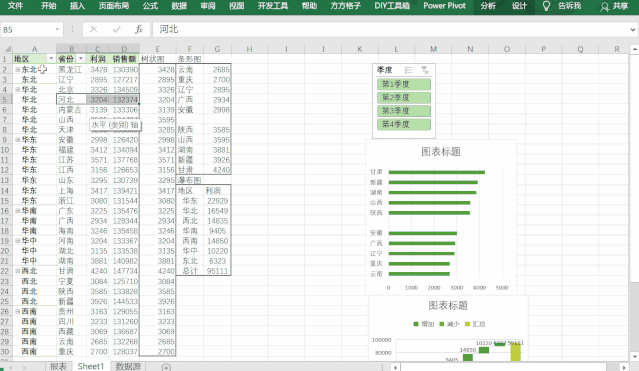Open the 设计 PivotTable tab

(x=519, y=6)
